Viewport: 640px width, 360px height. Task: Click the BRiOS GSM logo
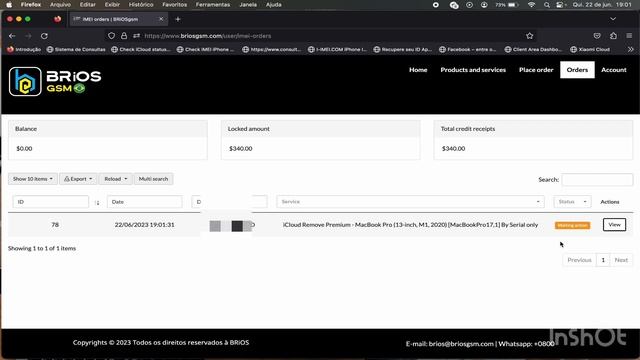pos(55,81)
